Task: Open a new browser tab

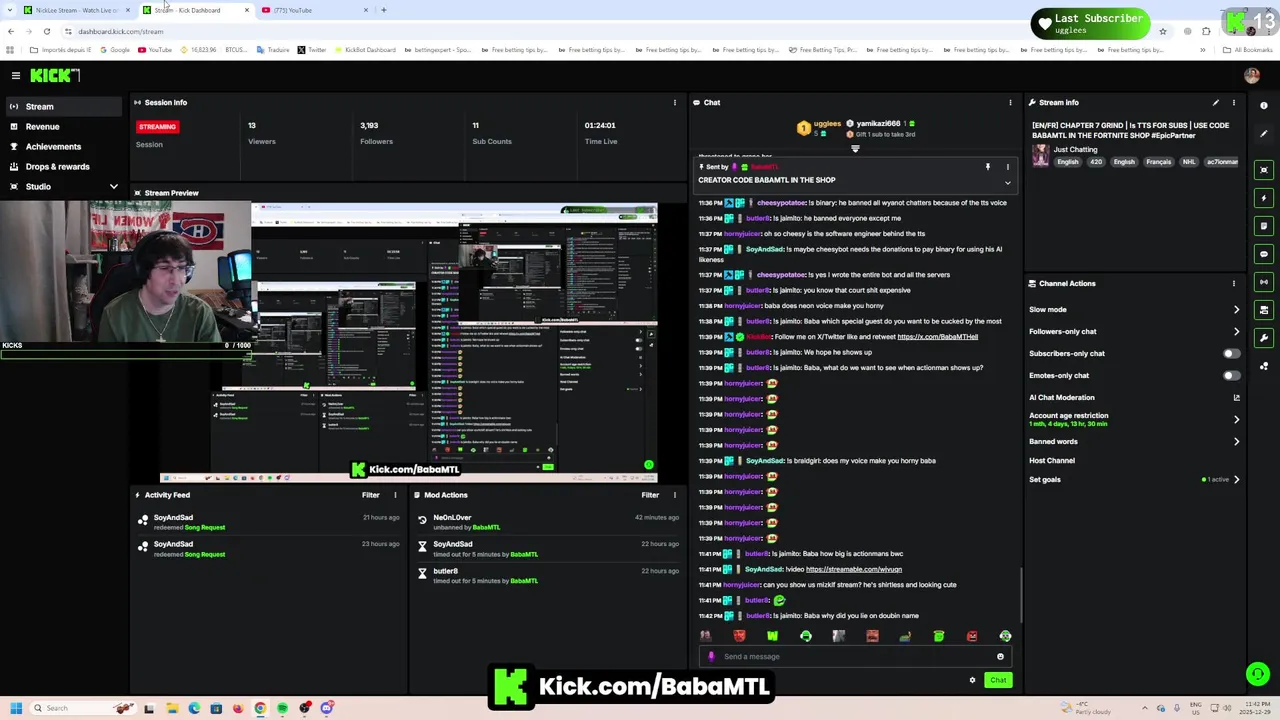Action: coord(384,10)
